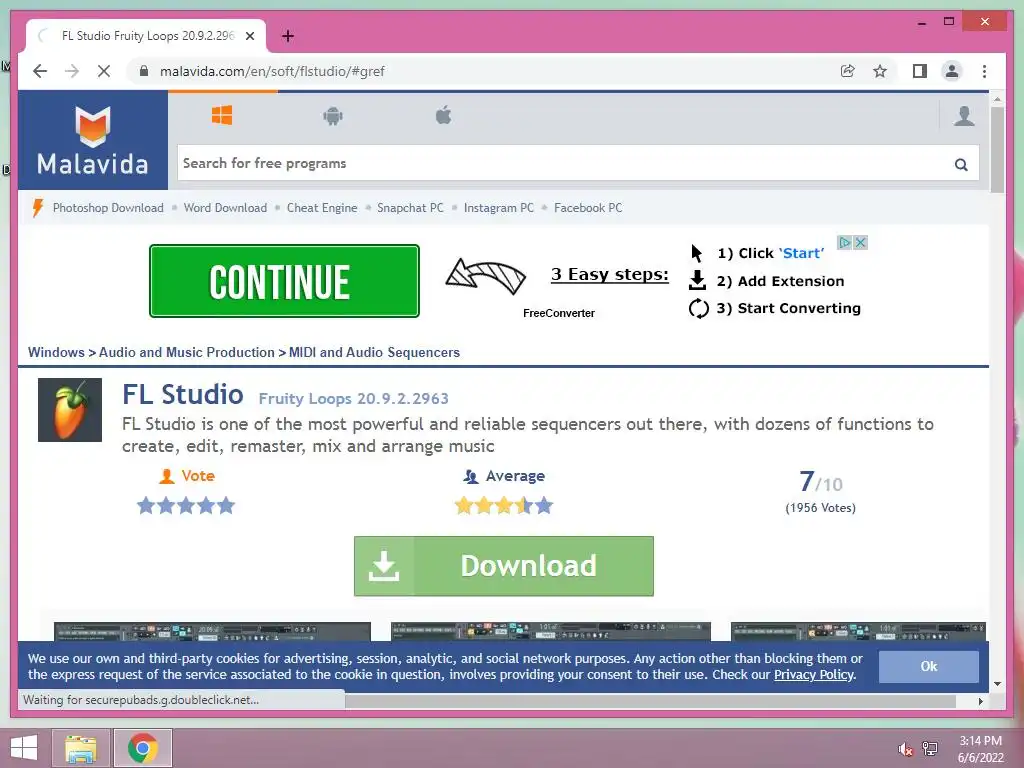Open Cheat Engine link
The image size is (1024, 768).
point(322,208)
